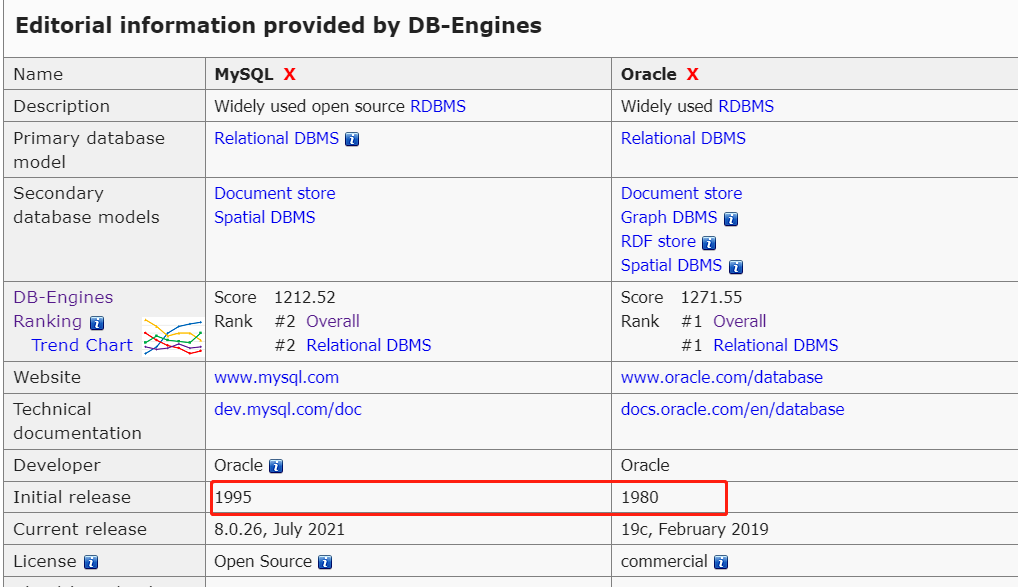The width and height of the screenshot is (1018, 587).
Task: Click the Website row label
Action: point(47,377)
